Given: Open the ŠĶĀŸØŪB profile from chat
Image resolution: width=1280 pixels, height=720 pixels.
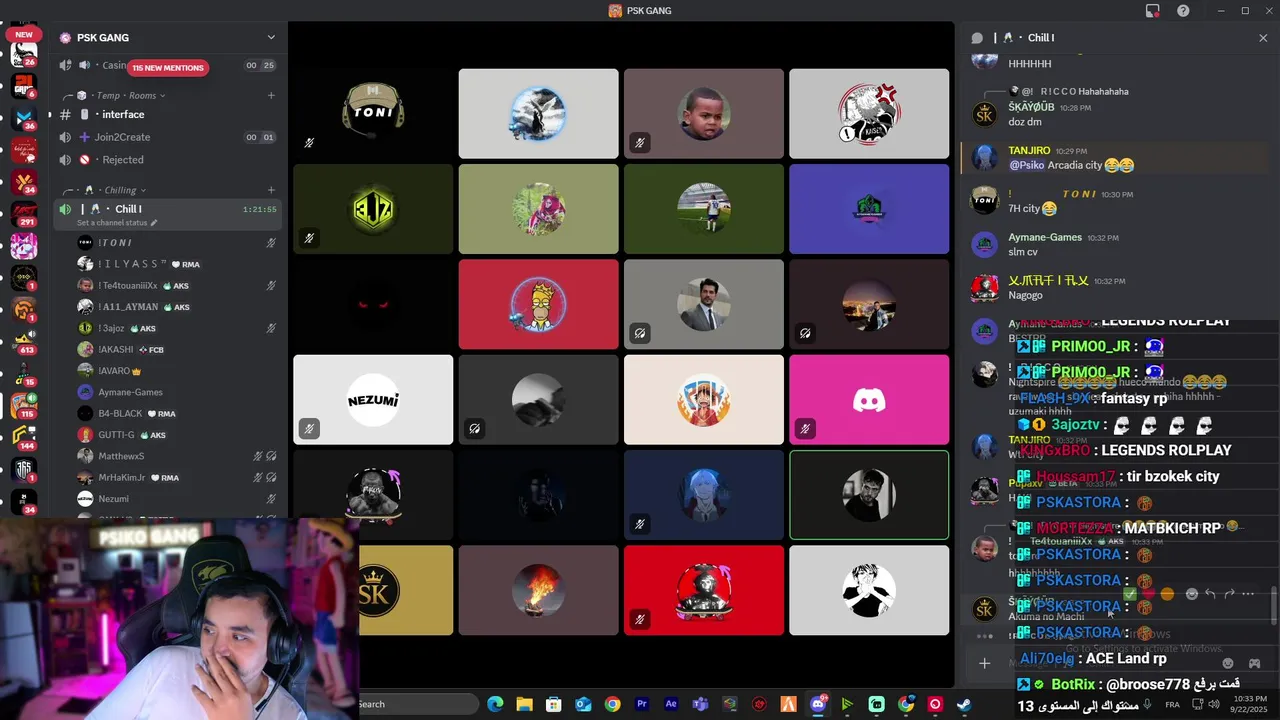Looking at the screenshot, I should 1031,107.
